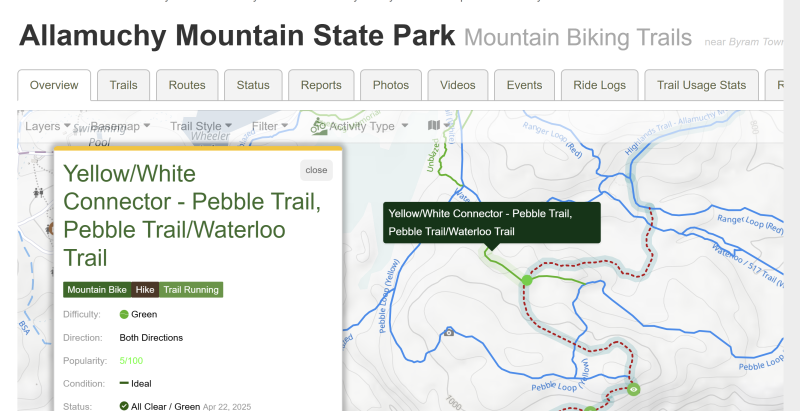The image size is (800, 411).
Task: Click the green trail junction dot
Action: coord(527,280)
